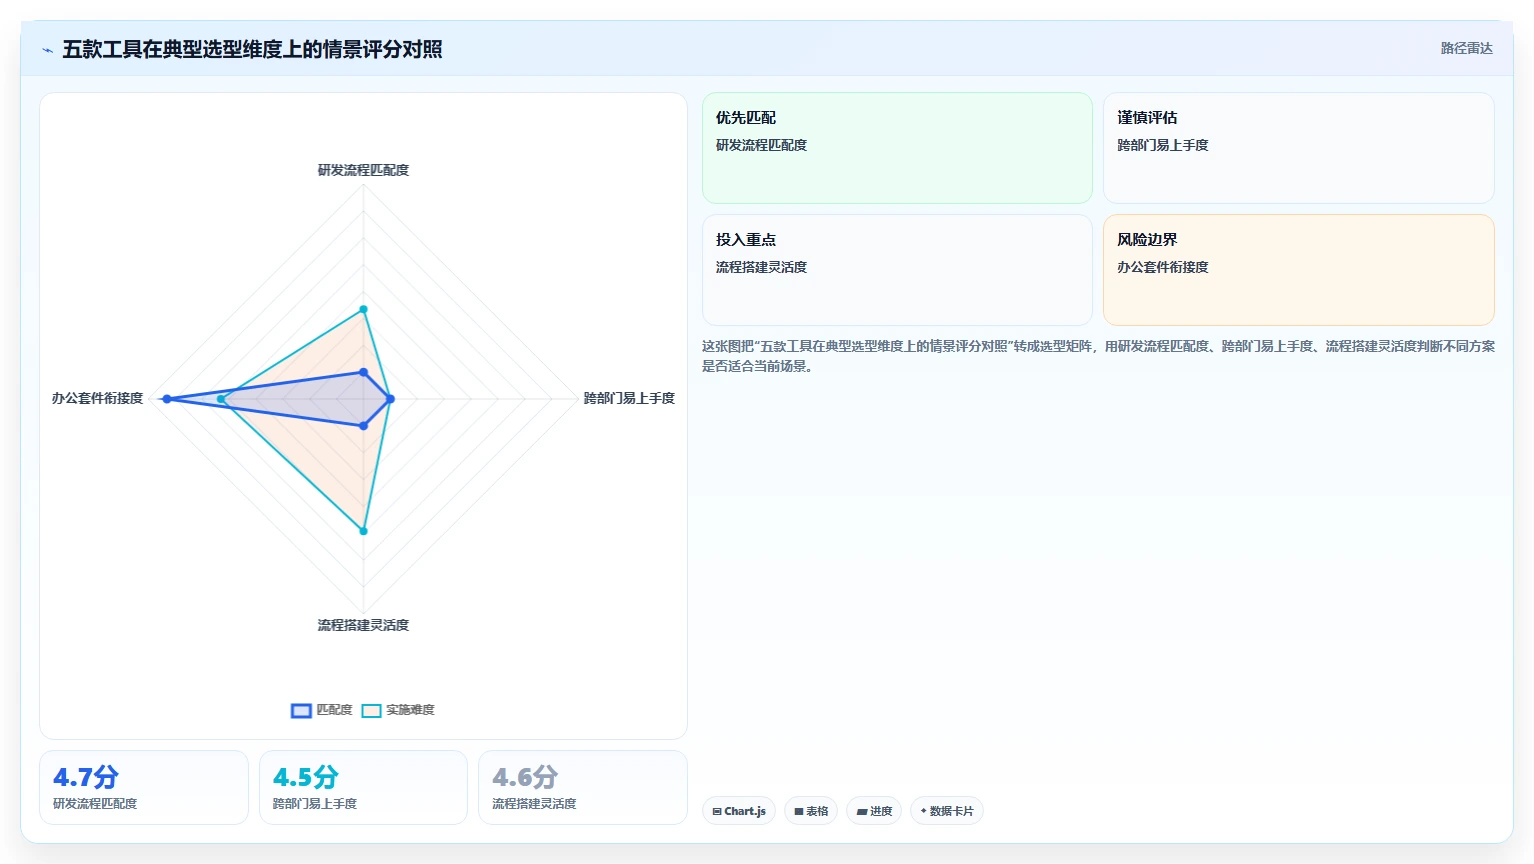Click the page title 五款工具在典型选型维度上的情景评分对照
Image resolution: width=1534 pixels, height=864 pixels.
tap(252, 49)
